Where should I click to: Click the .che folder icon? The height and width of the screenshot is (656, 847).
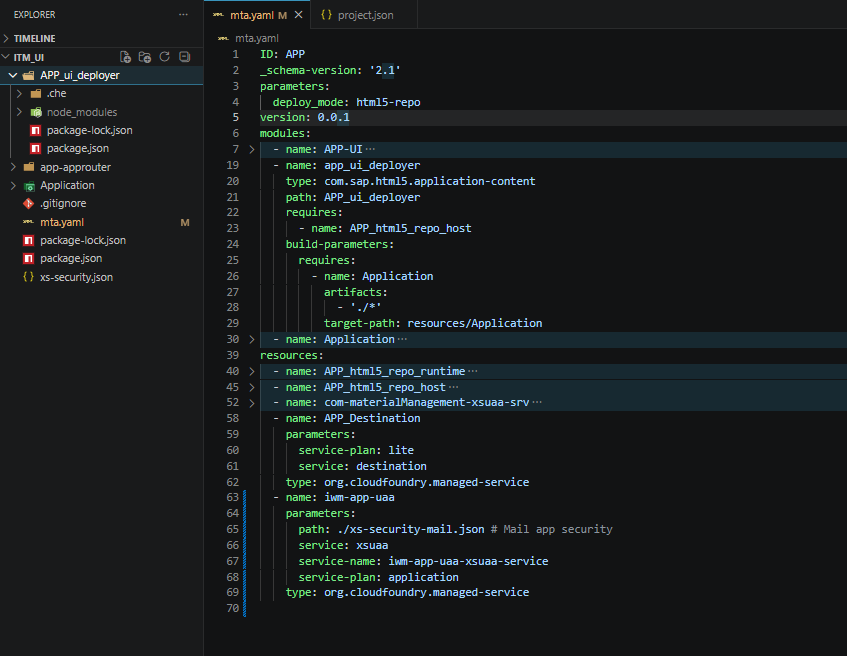[x=36, y=93]
